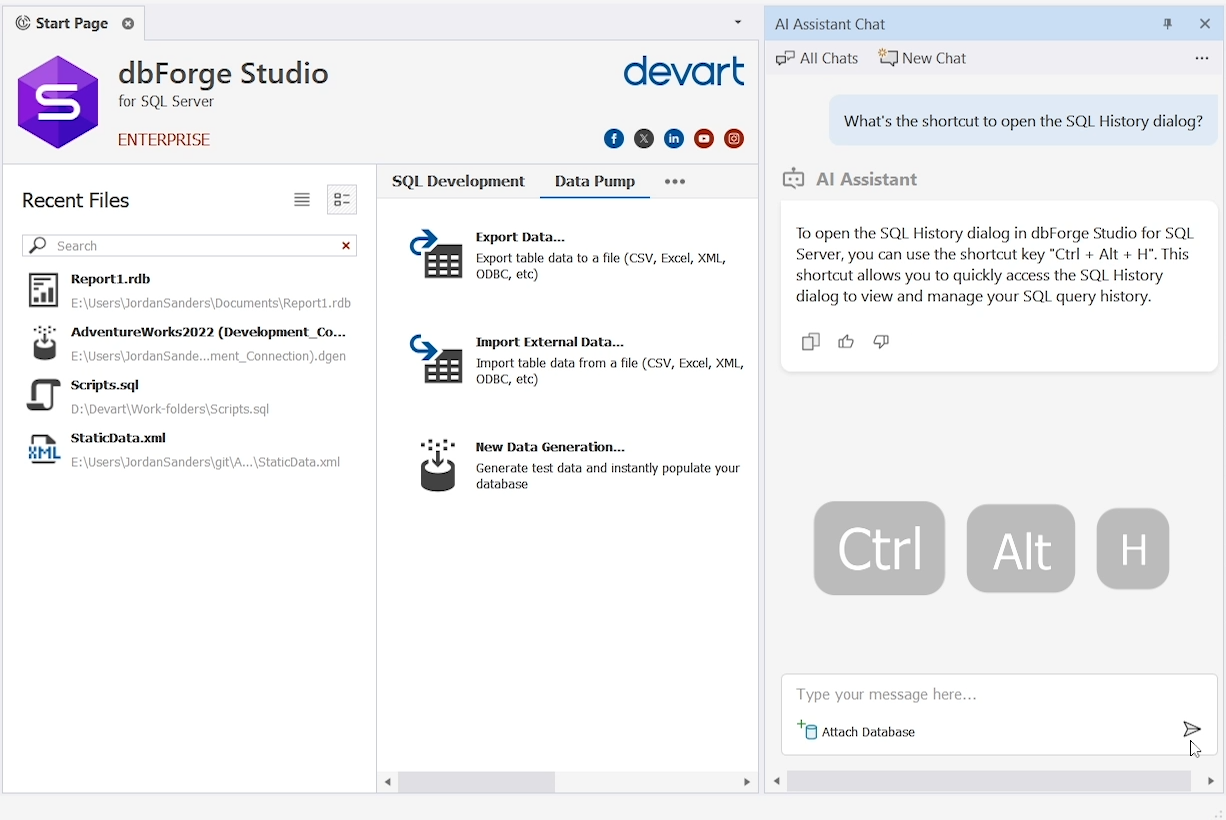Switch Recent Files to list view

pos(302,200)
